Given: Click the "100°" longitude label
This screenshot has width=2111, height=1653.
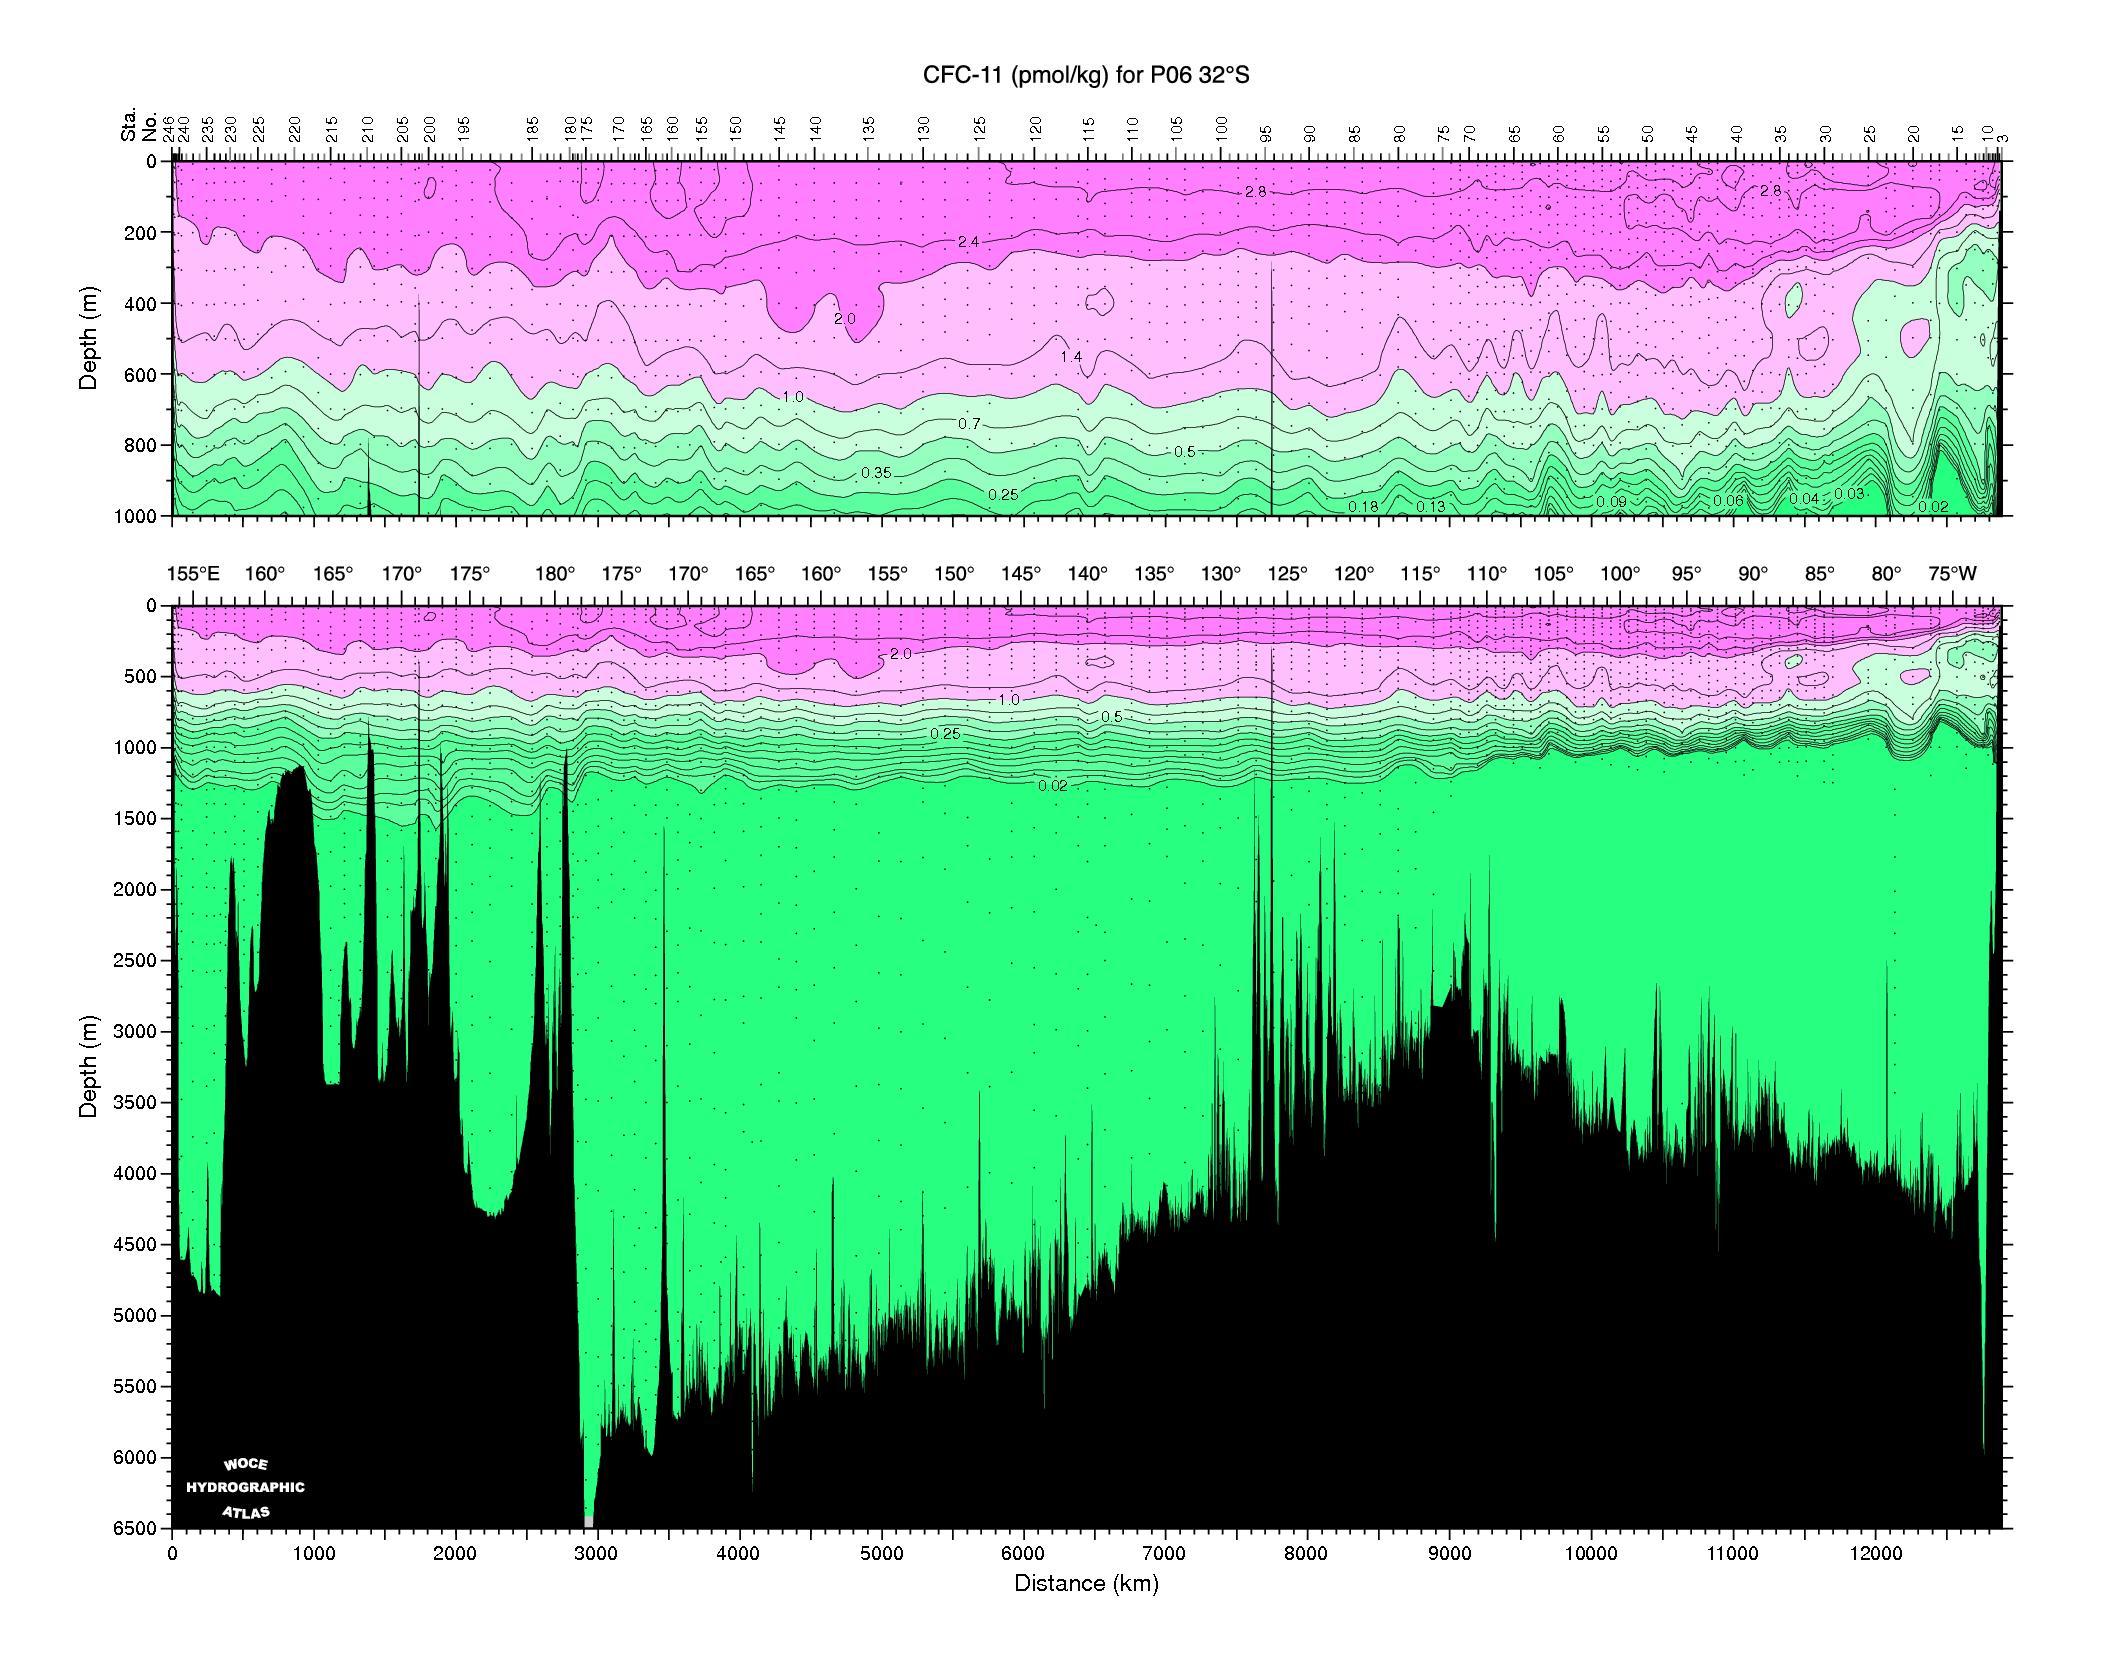Looking at the screenshot, I should coord(1620,574).
